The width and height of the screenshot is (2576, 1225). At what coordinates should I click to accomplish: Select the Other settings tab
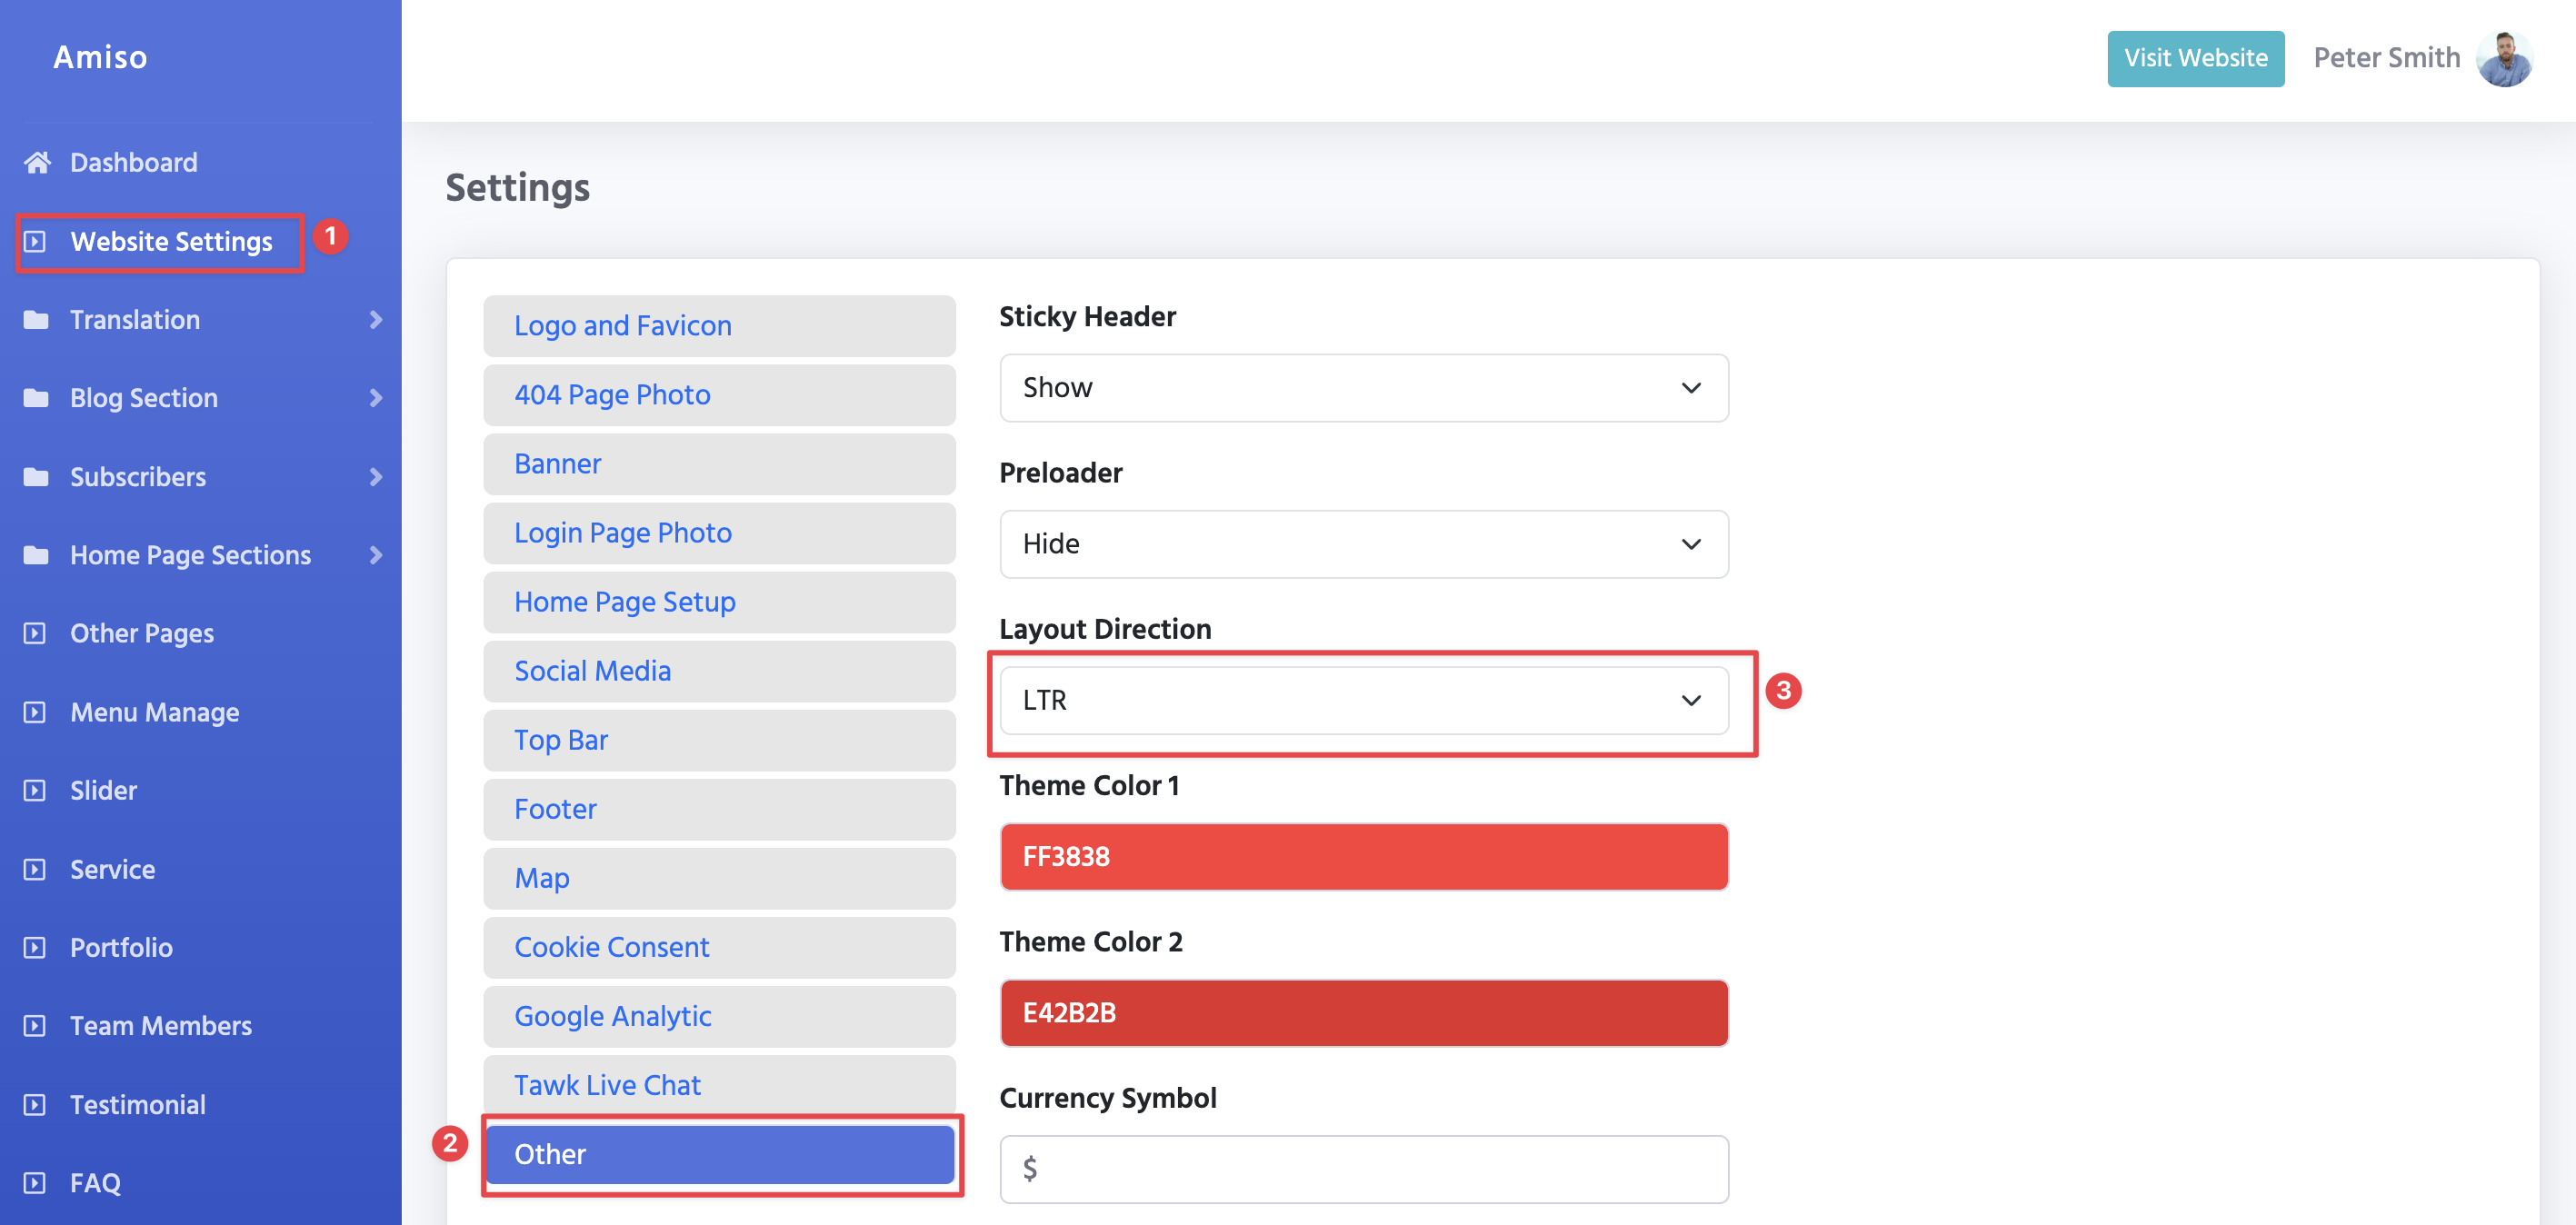coord(719,1154)
